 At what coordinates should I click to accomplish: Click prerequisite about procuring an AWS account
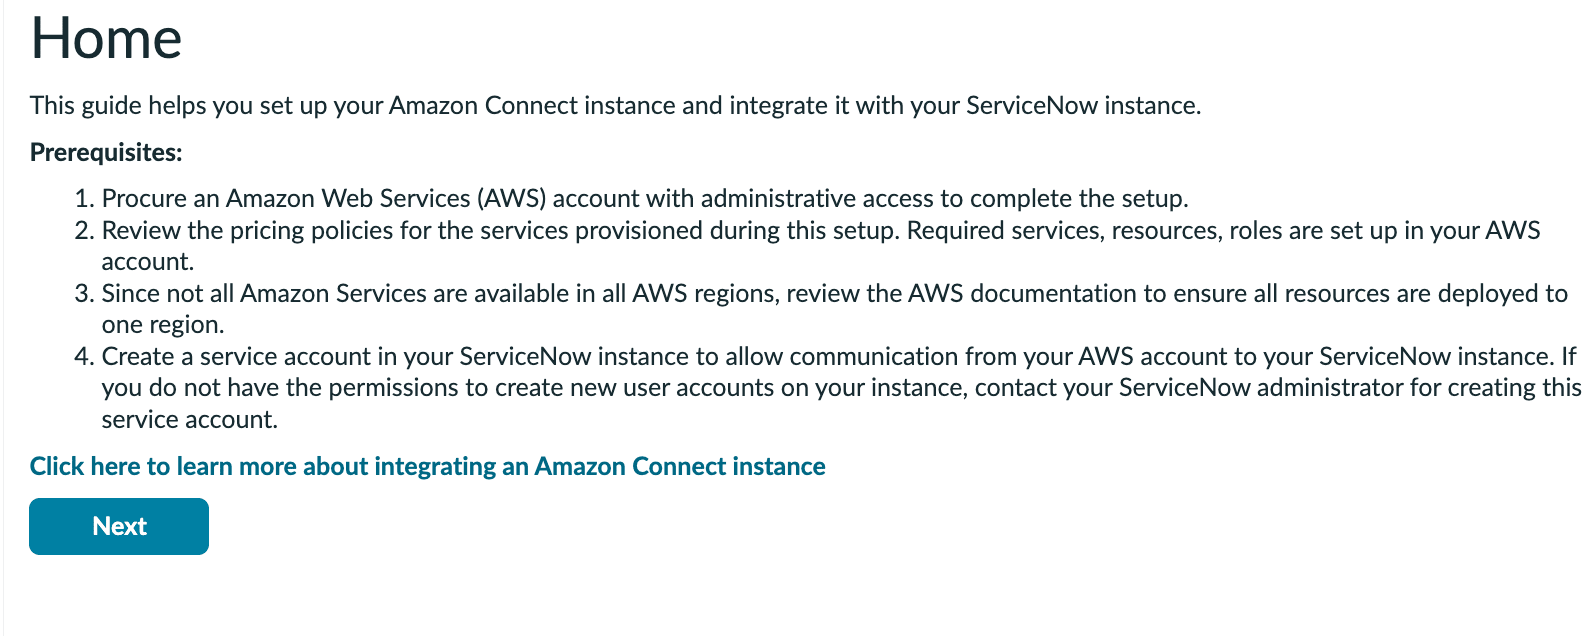coord(645,198)
